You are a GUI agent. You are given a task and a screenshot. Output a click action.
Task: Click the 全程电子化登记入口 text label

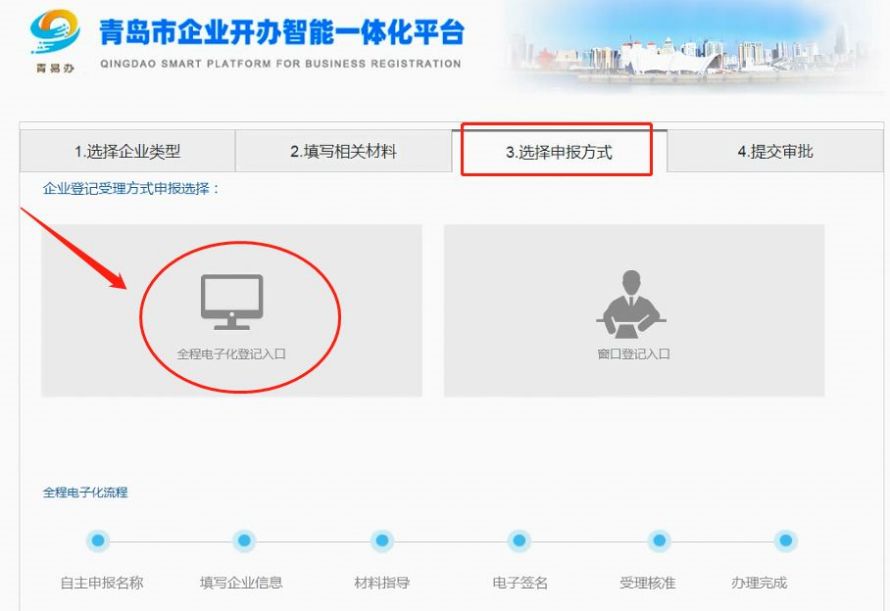pyautogui.click(x=232, y=354)
